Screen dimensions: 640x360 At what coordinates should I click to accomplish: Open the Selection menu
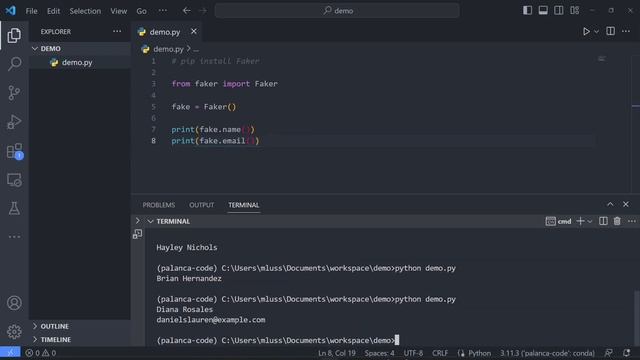click(x=85, y=11)
